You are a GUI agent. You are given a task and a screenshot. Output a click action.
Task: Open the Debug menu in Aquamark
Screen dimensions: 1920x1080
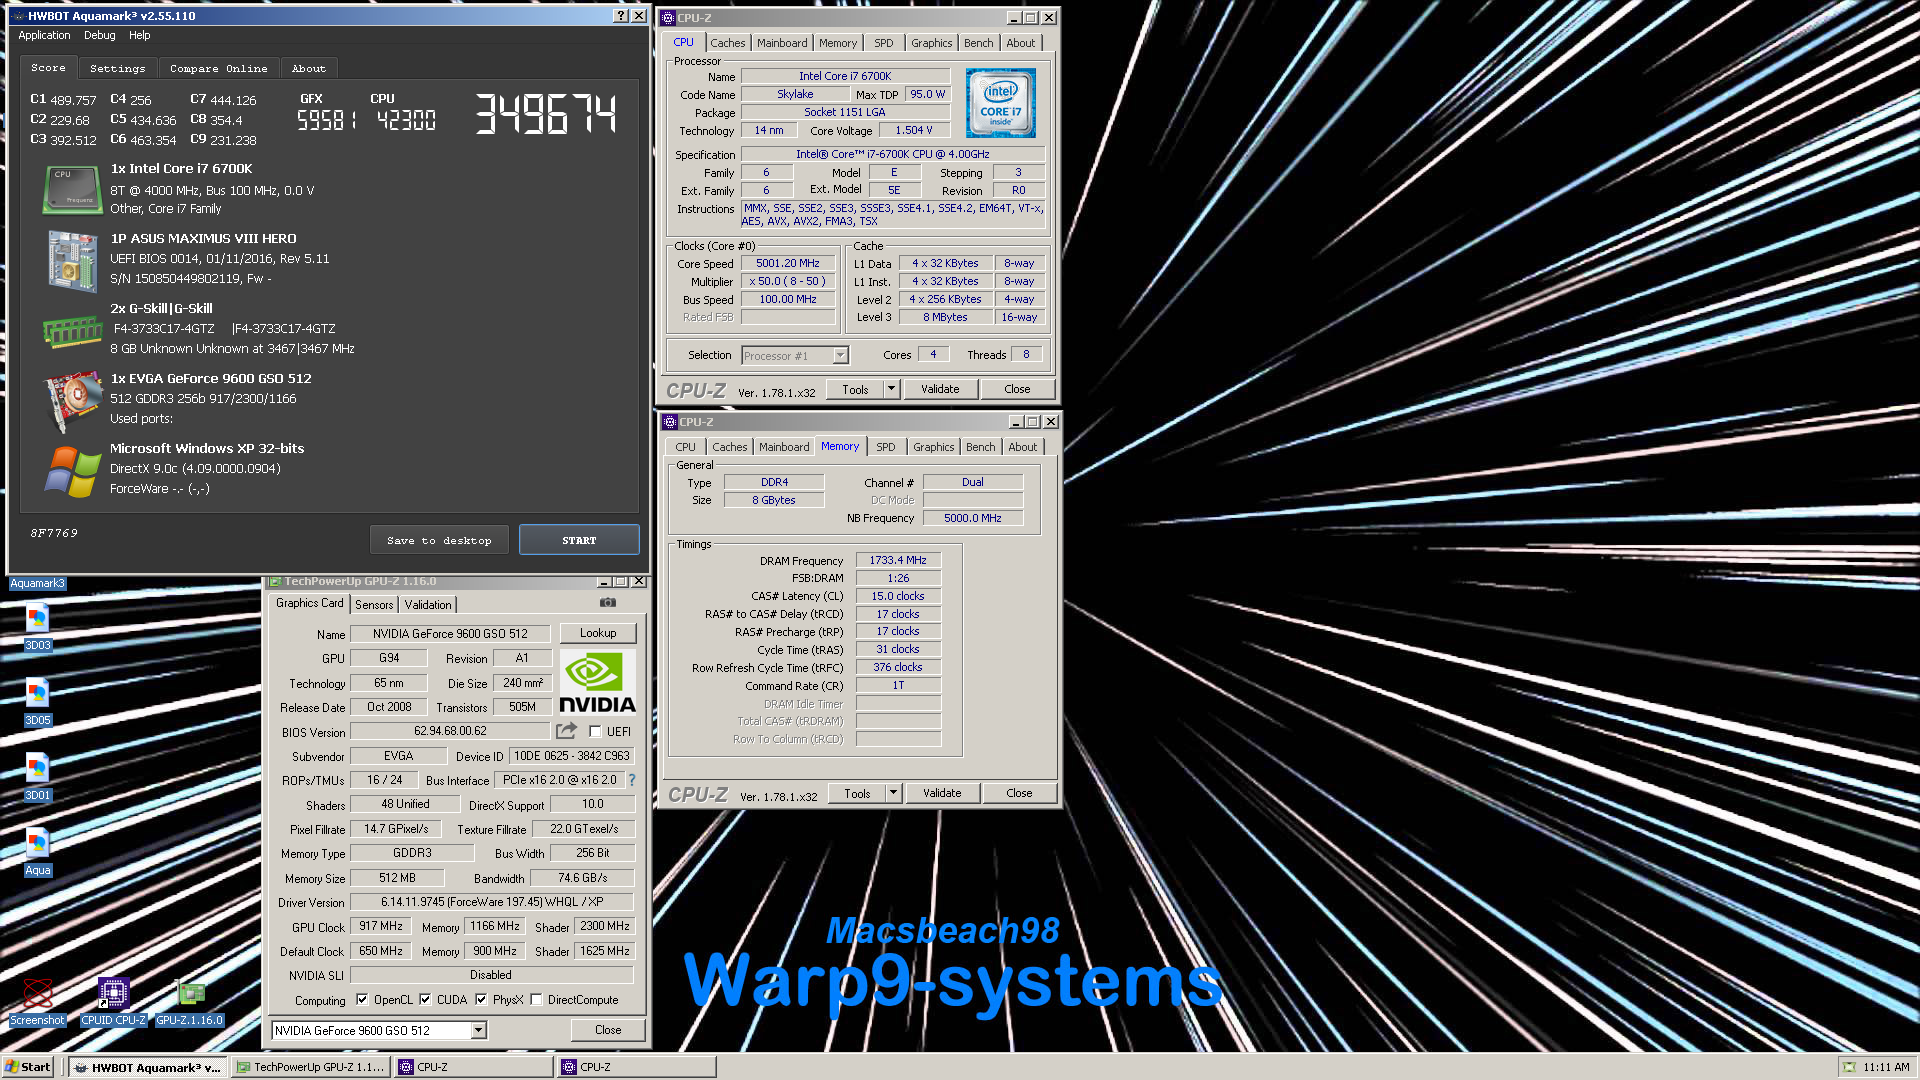click(x=99, y=35)
